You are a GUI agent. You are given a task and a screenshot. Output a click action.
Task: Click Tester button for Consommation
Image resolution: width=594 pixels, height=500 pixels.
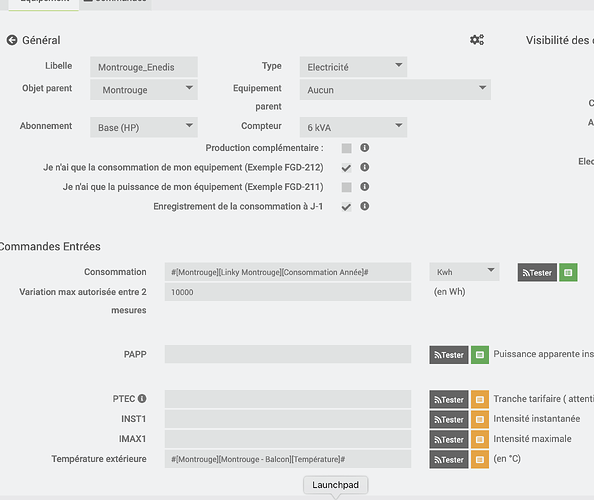(537, 272)
